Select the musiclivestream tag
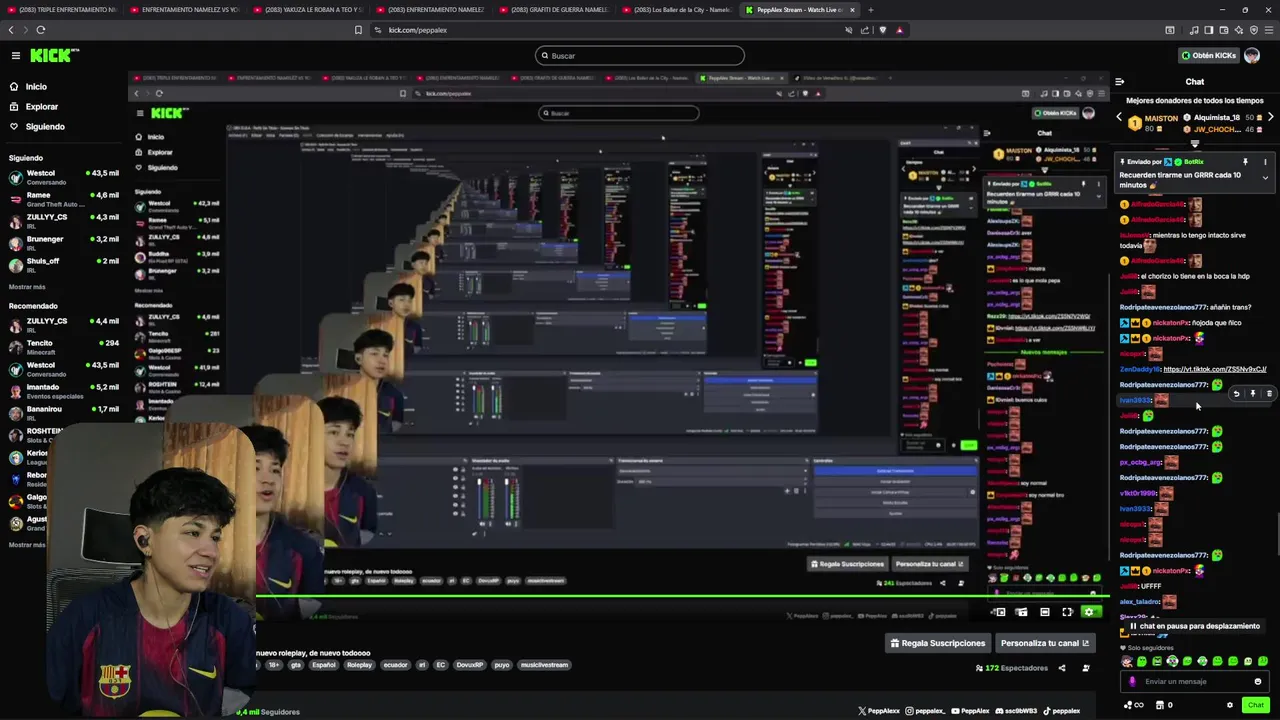The image size is (1280, 720). [545, 665]
